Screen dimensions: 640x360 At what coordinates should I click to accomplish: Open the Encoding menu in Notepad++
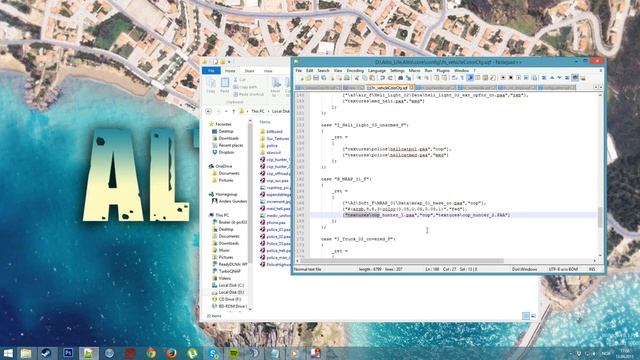[355, 71]
